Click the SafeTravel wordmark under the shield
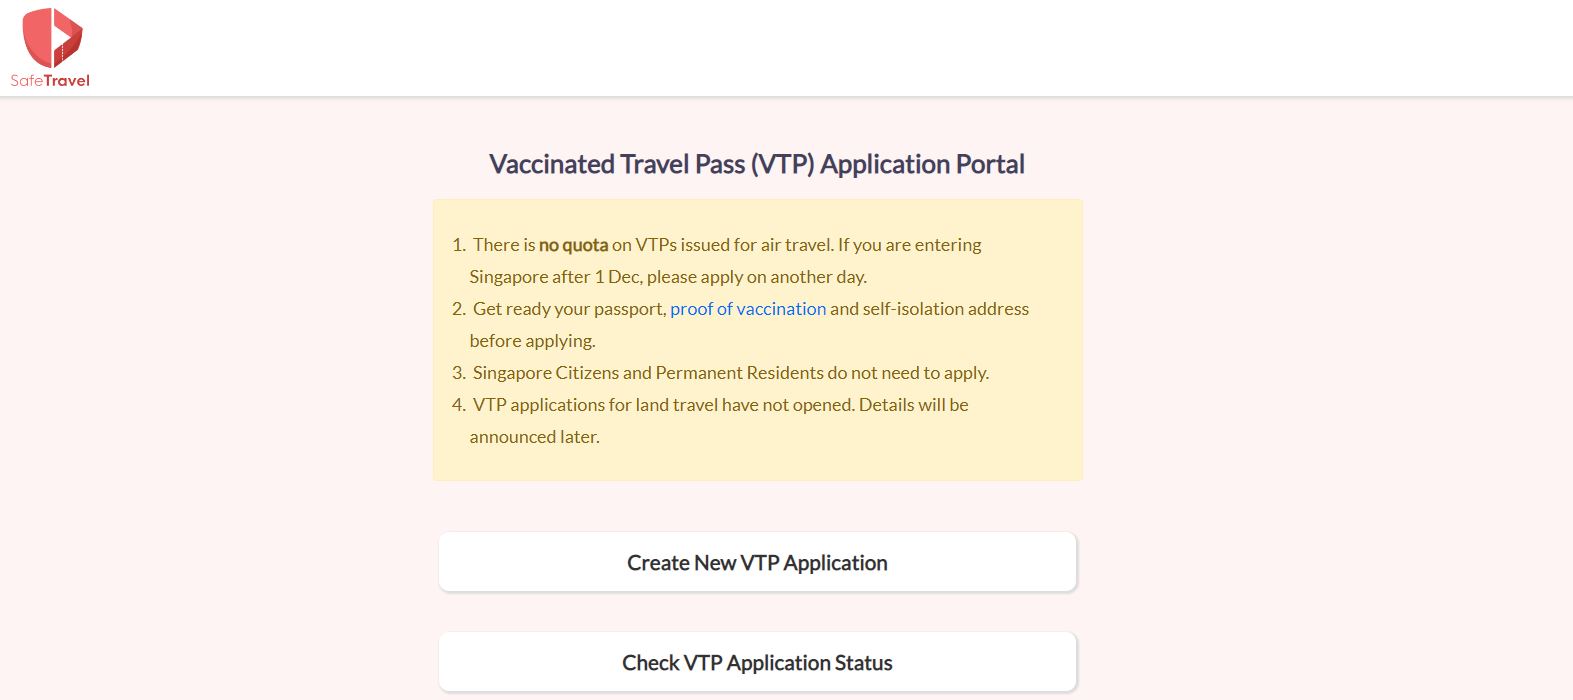Viewport: 1573px width, 700px height. [x=50, y=81]
